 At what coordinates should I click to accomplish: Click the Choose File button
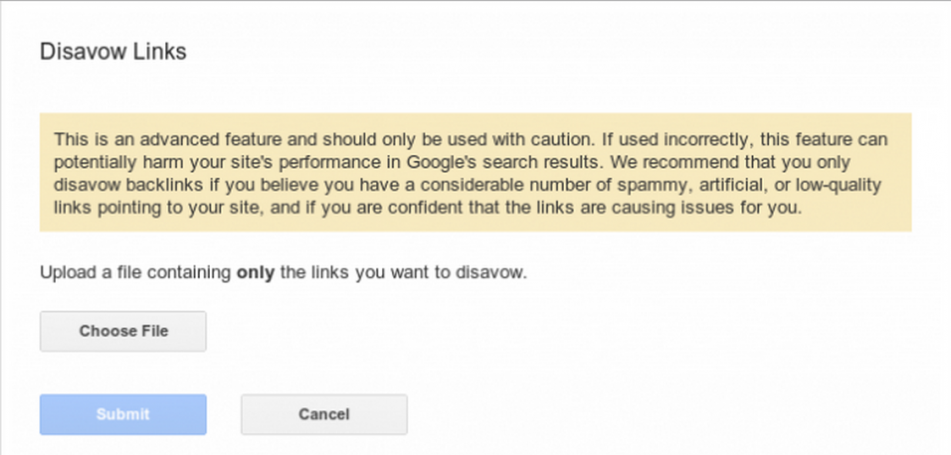(123, 331)
